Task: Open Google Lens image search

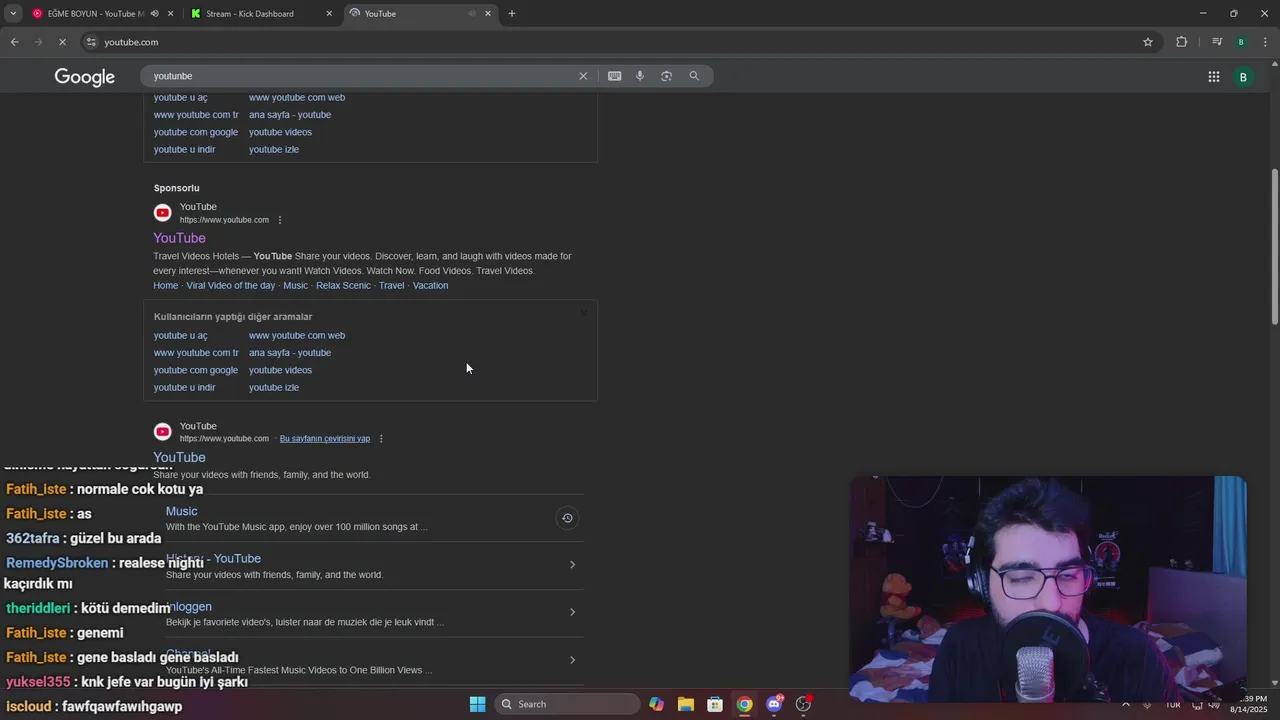Action: click(666, 76)
